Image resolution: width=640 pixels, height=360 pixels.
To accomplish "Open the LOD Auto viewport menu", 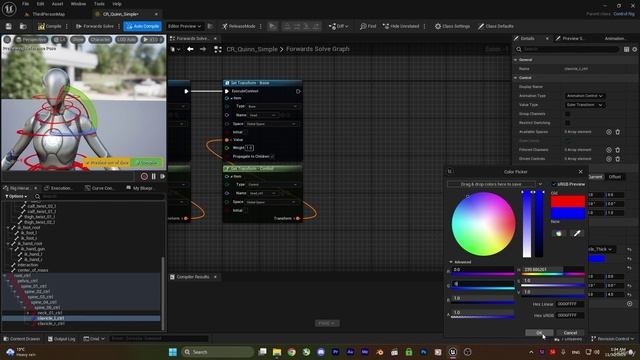I will point(127,40).
